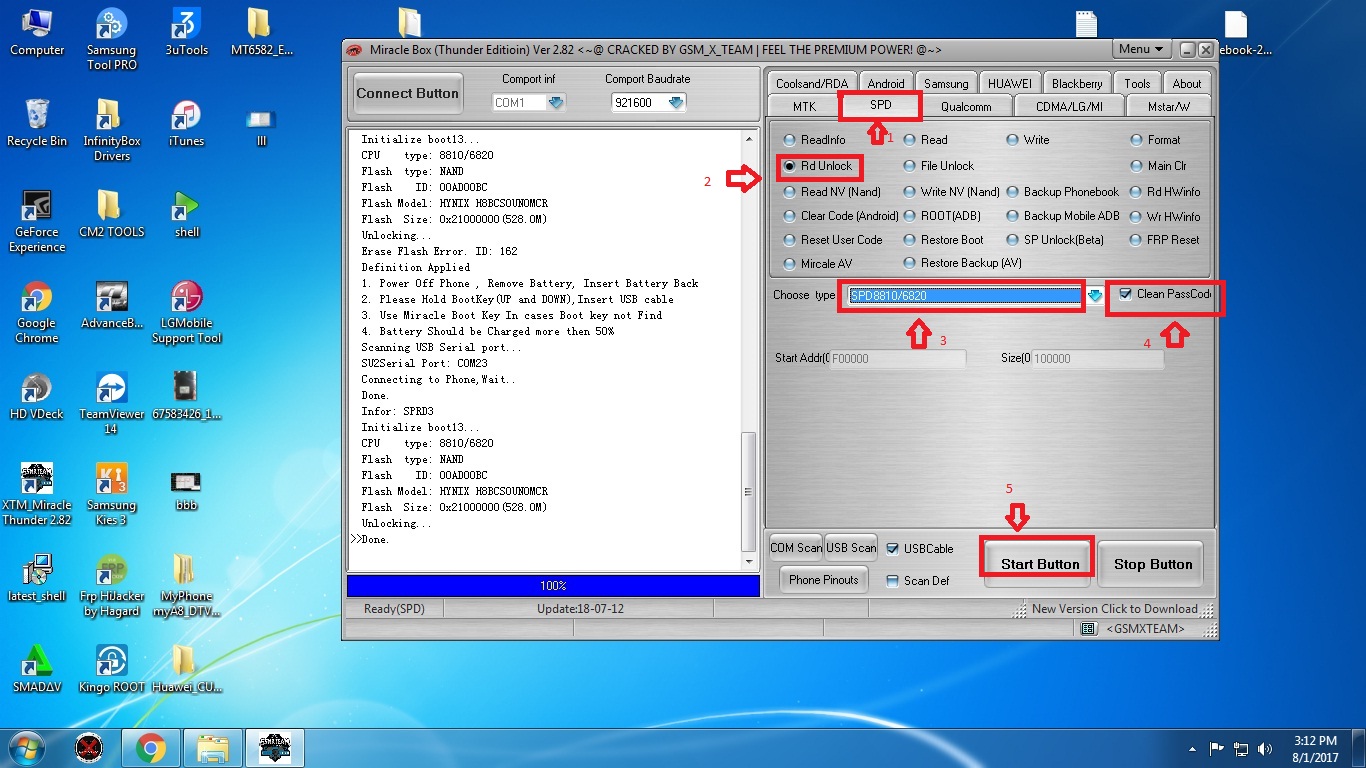
Task: Open File Explorer from the taskbar
Action: (x=214, y=748)
